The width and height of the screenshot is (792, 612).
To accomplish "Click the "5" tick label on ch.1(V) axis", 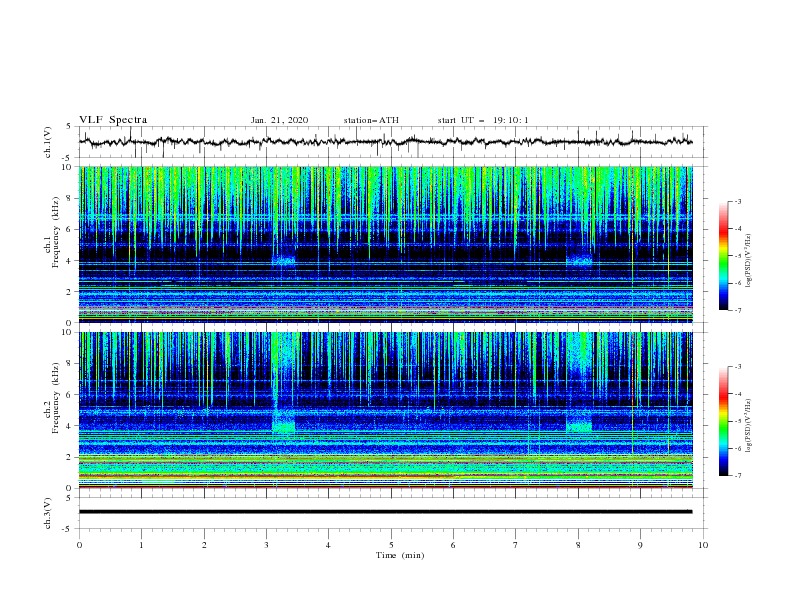I will point(68,126).
